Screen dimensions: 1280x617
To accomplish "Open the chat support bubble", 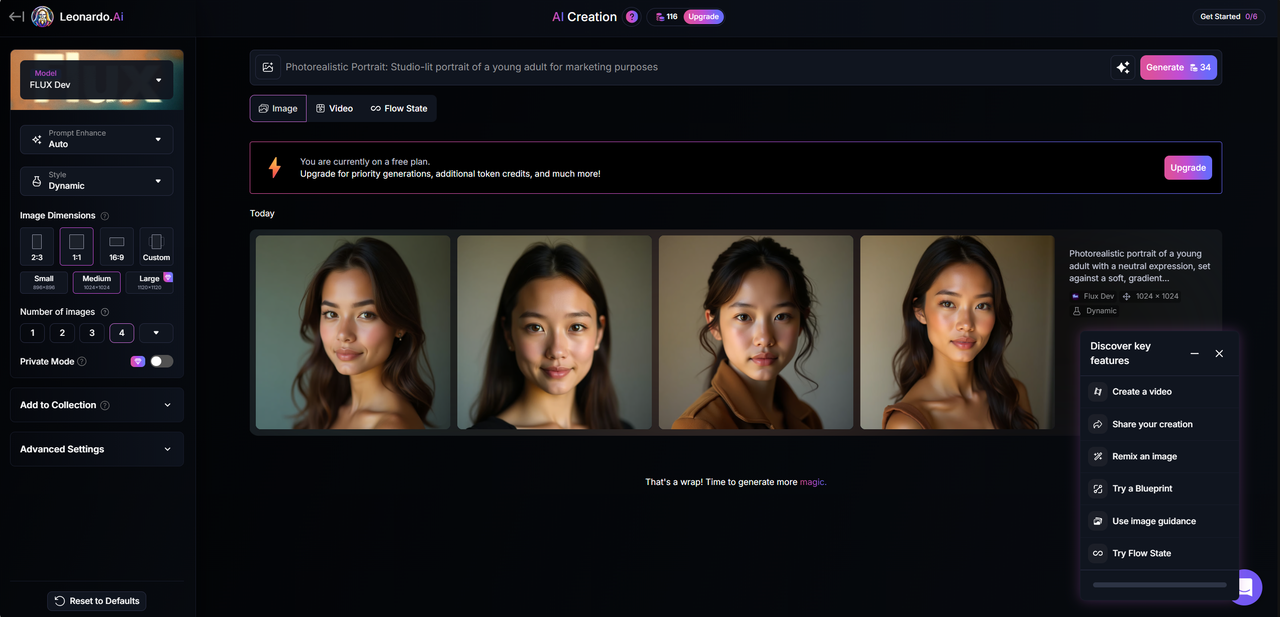I will click(x=1246, y=587).
